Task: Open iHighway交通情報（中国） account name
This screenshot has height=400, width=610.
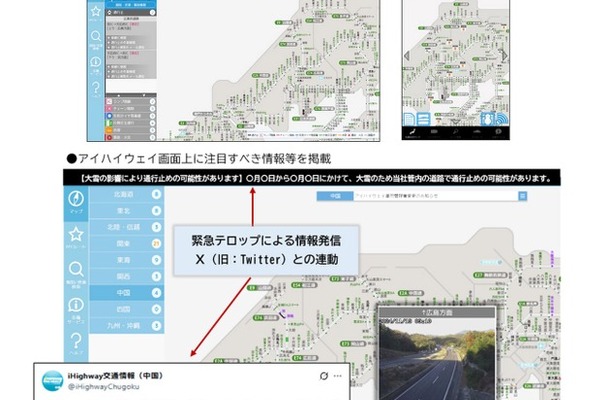Action: [x=115, y=376]
